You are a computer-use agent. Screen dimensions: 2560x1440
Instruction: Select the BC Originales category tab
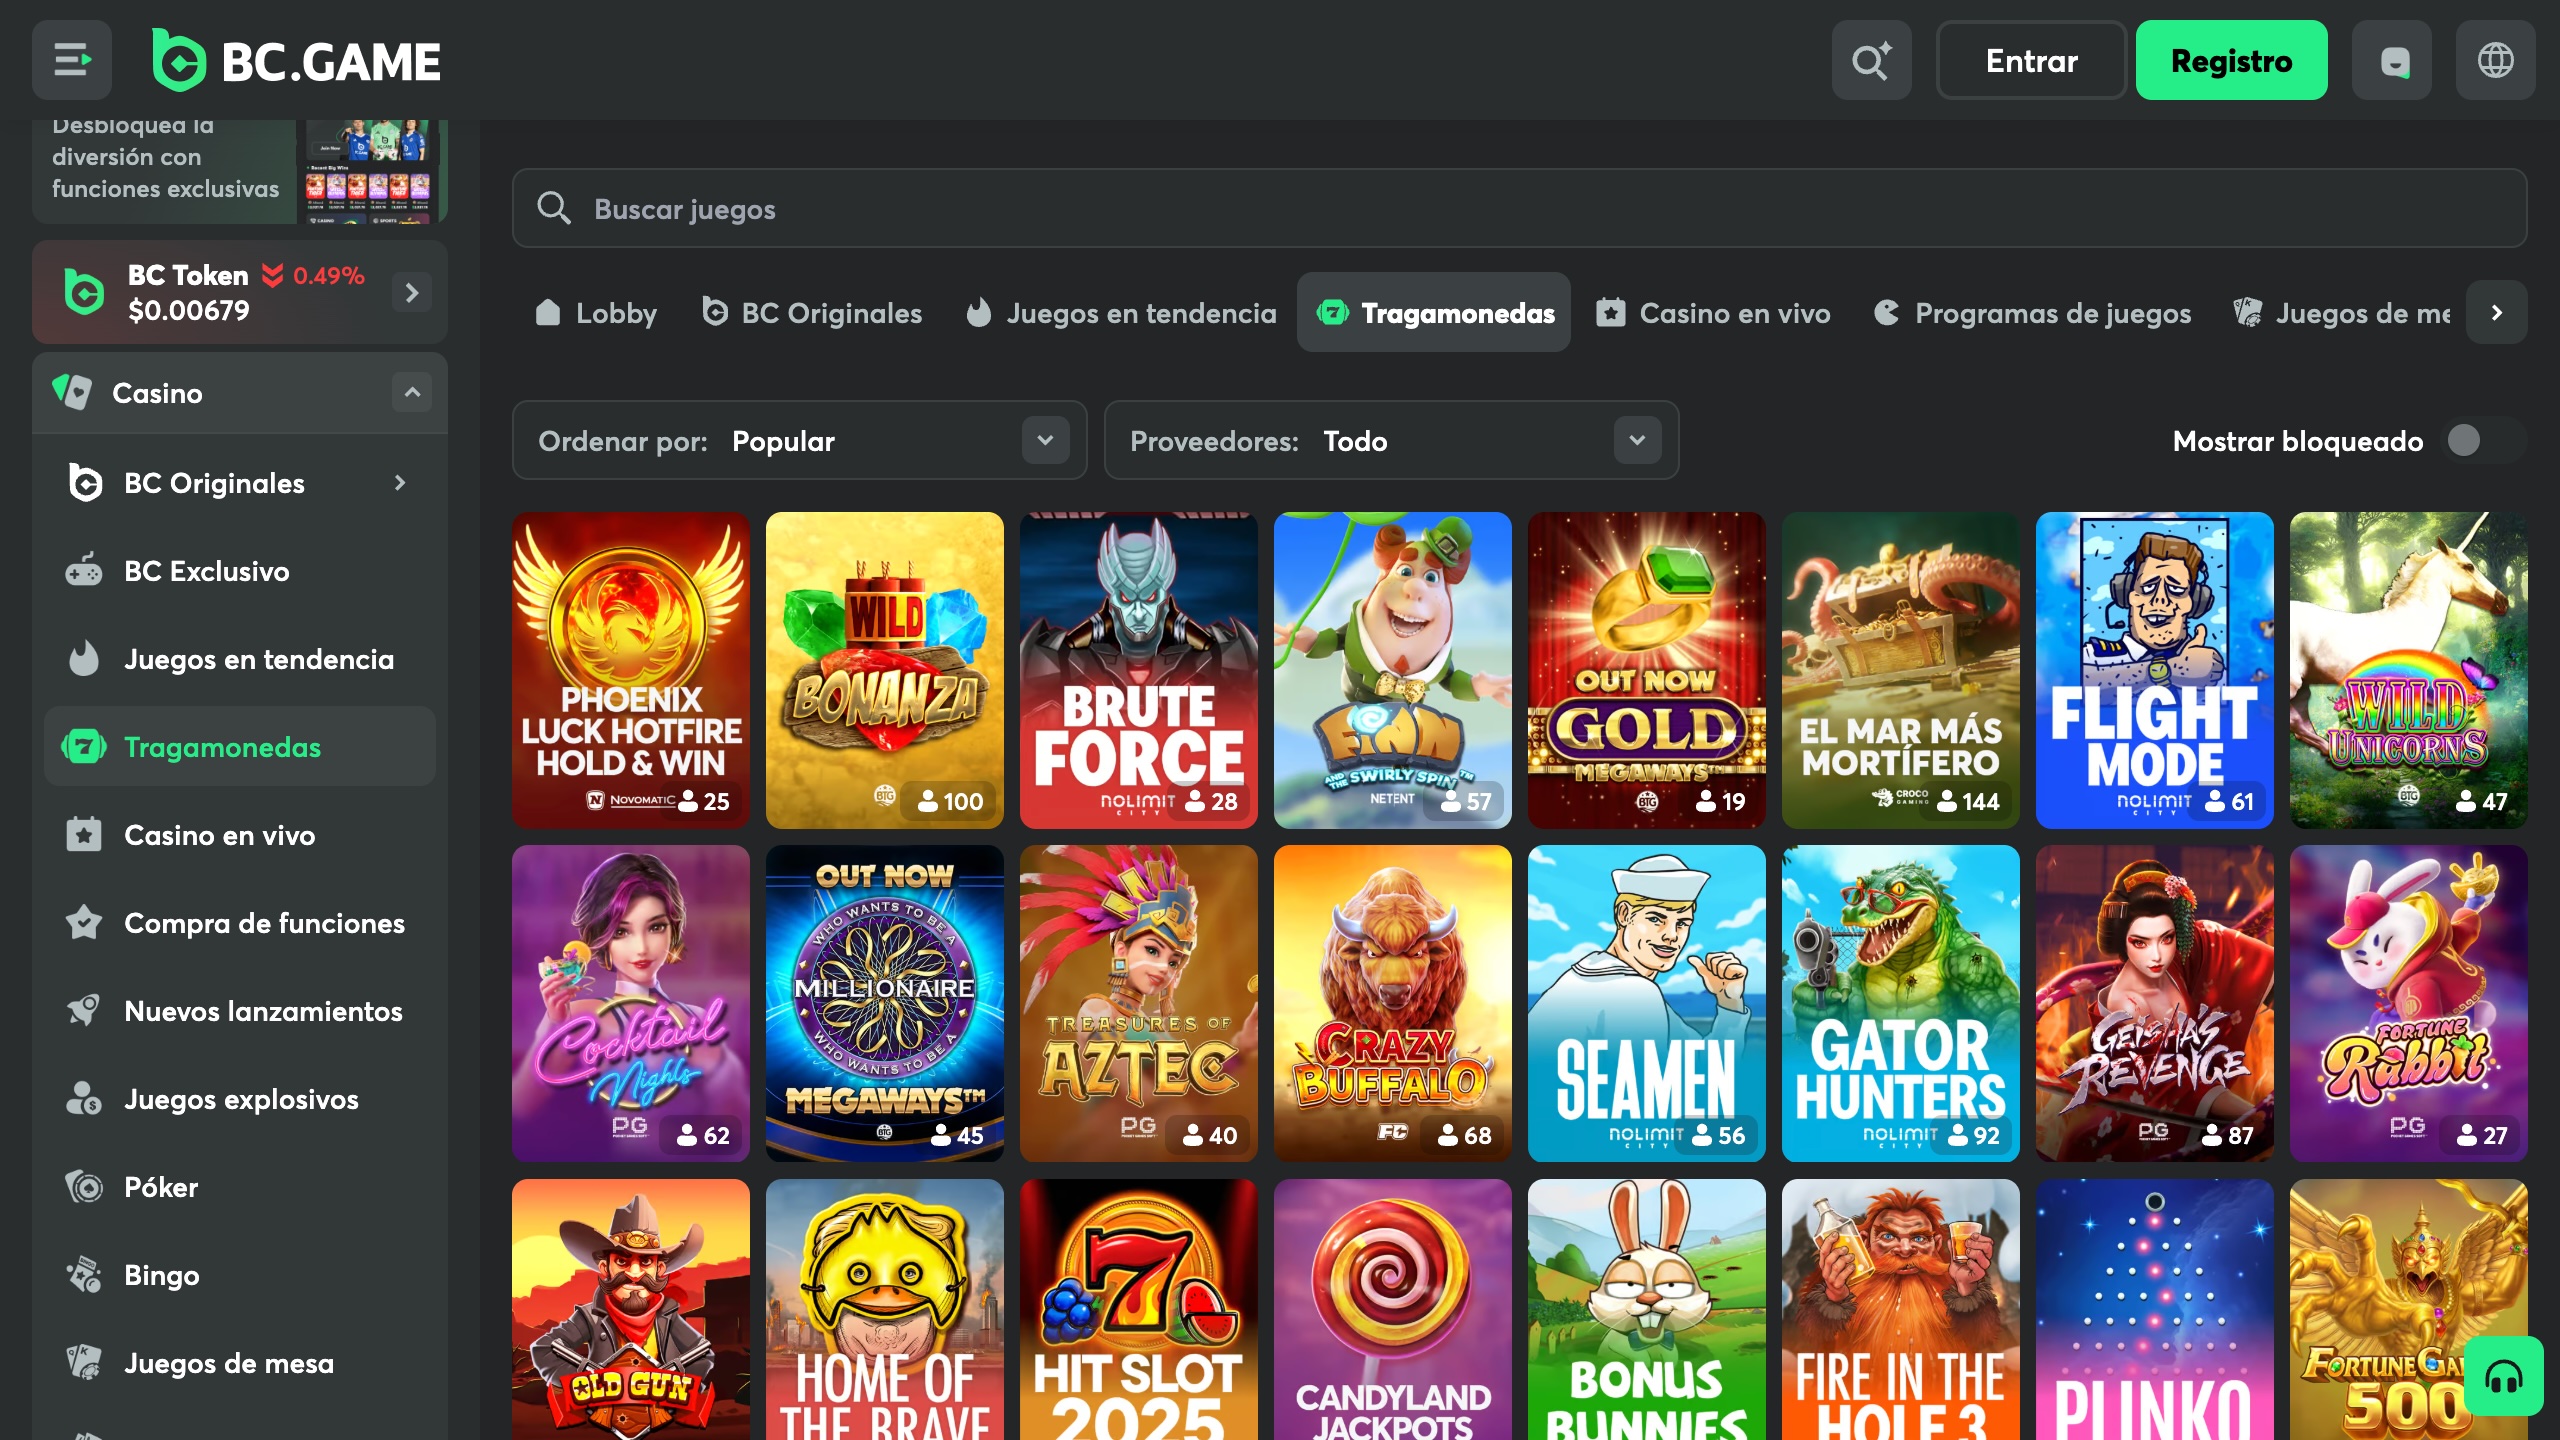click(811, 313)
